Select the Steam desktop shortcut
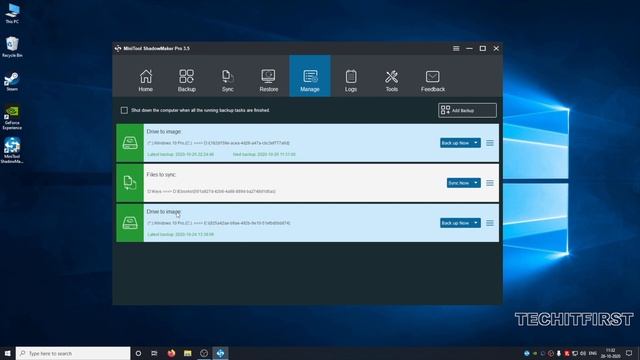This screenshot has height=360, width=640. [x=12, y=81]
